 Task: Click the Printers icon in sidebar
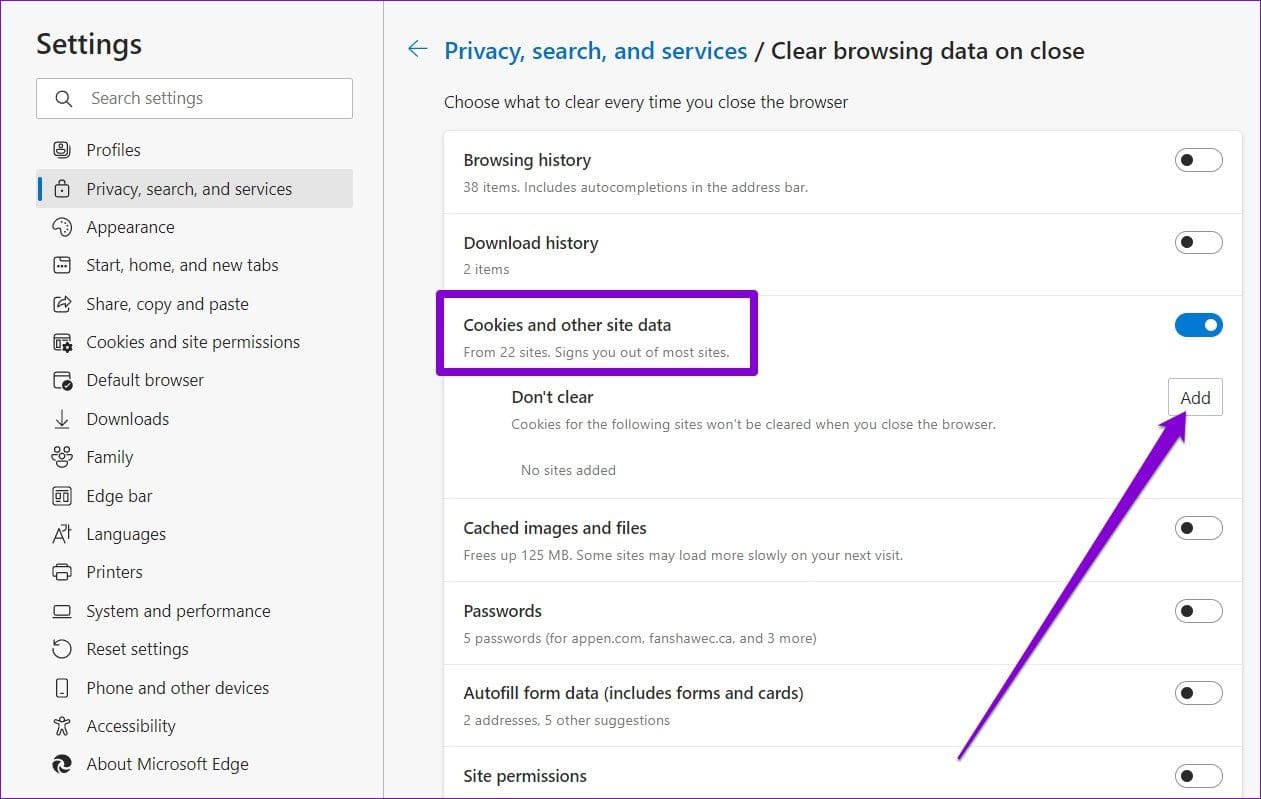tap(62, 572)
